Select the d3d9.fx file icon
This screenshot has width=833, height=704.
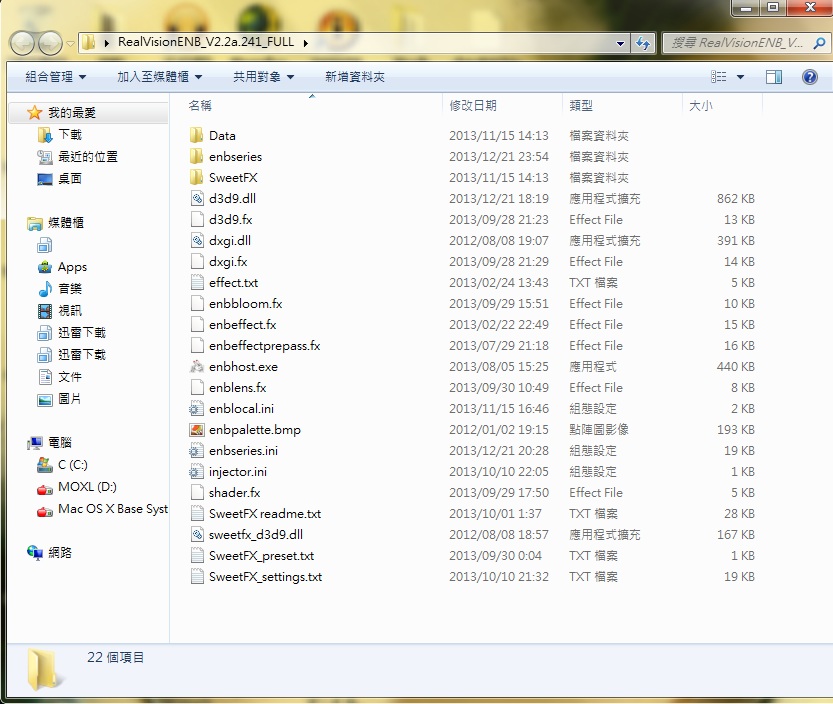(197, 219)
